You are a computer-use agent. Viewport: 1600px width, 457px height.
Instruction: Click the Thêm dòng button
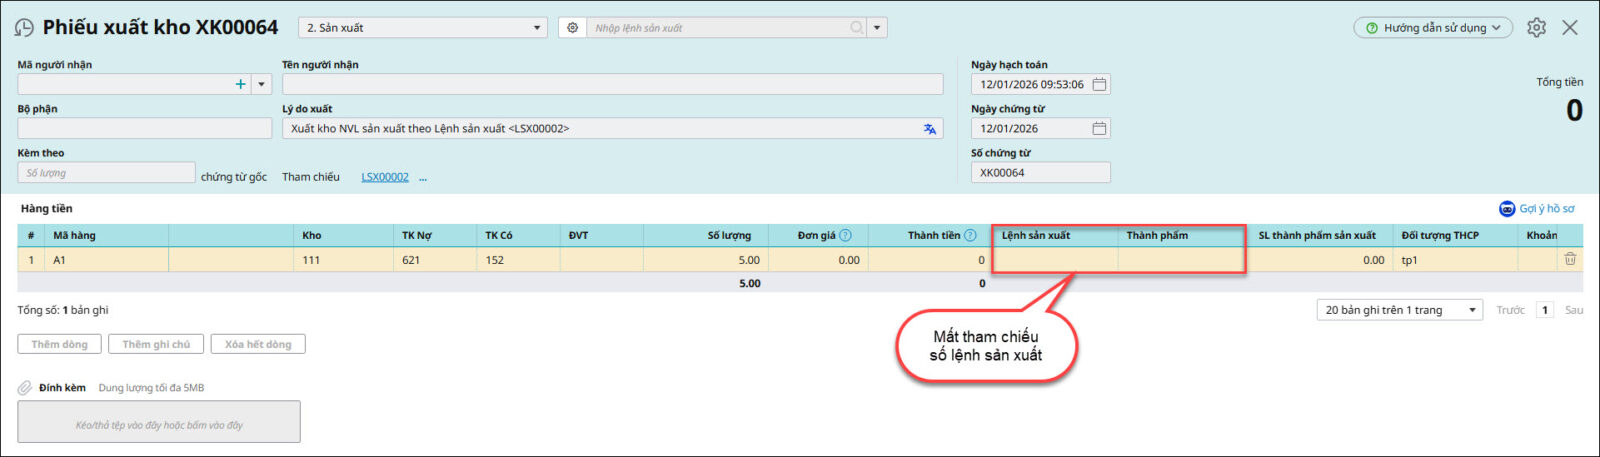point(59,344)
